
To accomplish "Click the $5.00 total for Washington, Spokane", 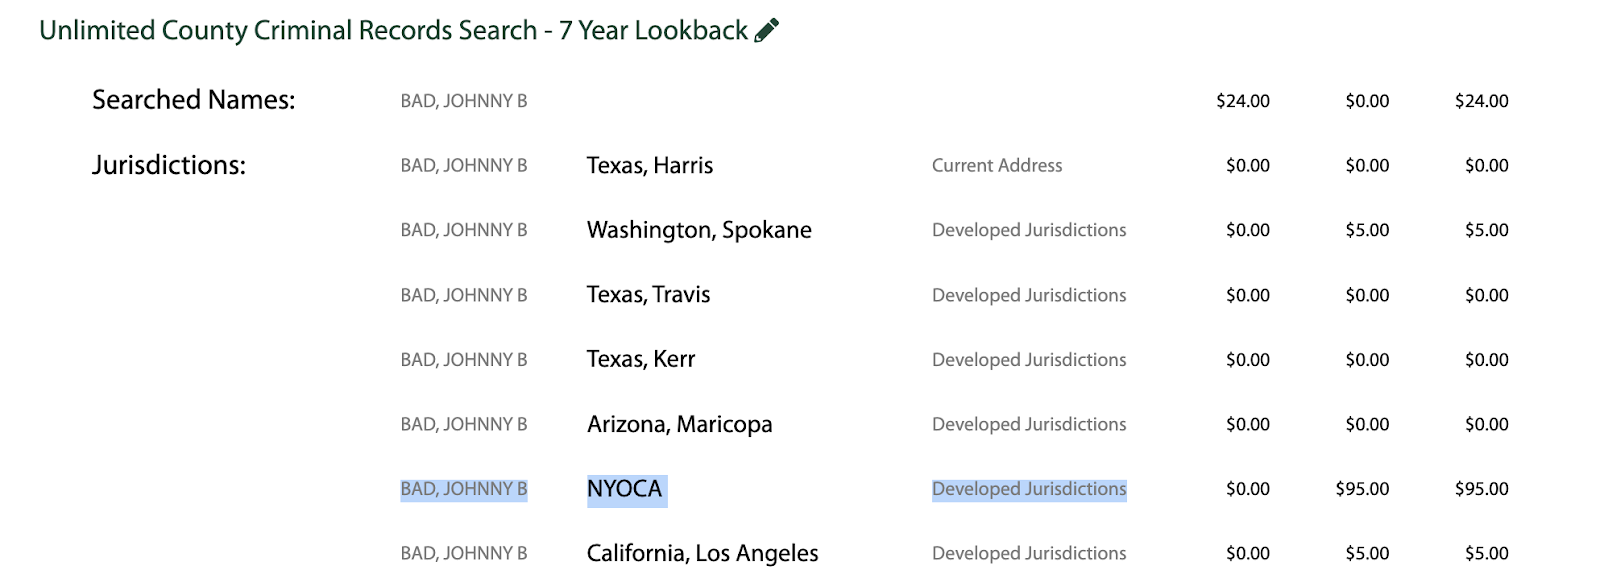I will click(x=1487, y=230).
